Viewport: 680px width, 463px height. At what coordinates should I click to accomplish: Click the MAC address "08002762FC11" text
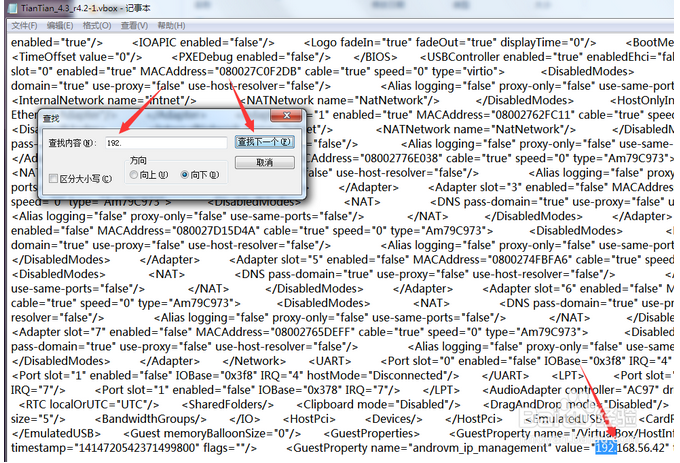coord(533,115)
